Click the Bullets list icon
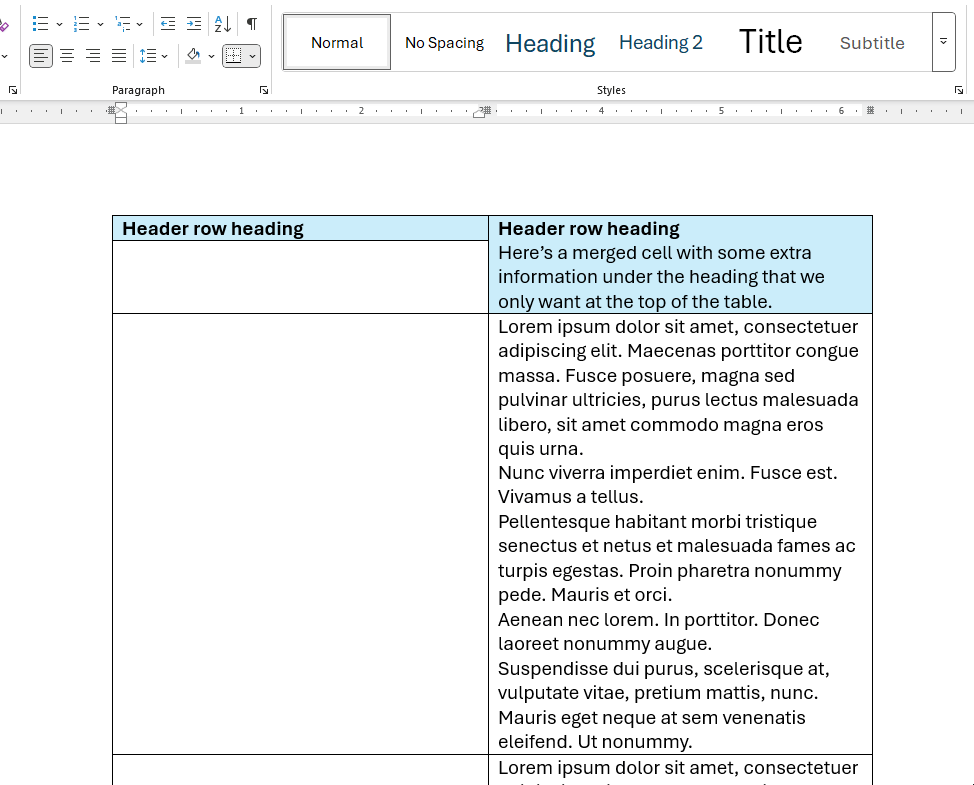The width and height of the screenshot is (974, 785). [41, 23]
